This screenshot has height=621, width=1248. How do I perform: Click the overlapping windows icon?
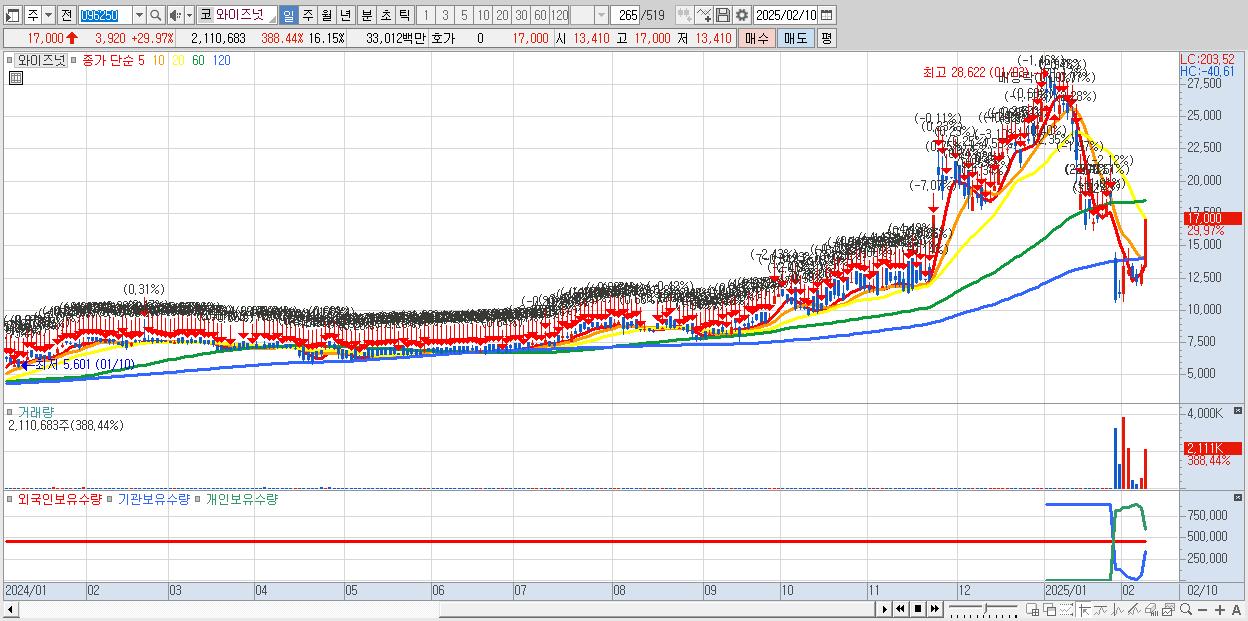point(1050,610)
